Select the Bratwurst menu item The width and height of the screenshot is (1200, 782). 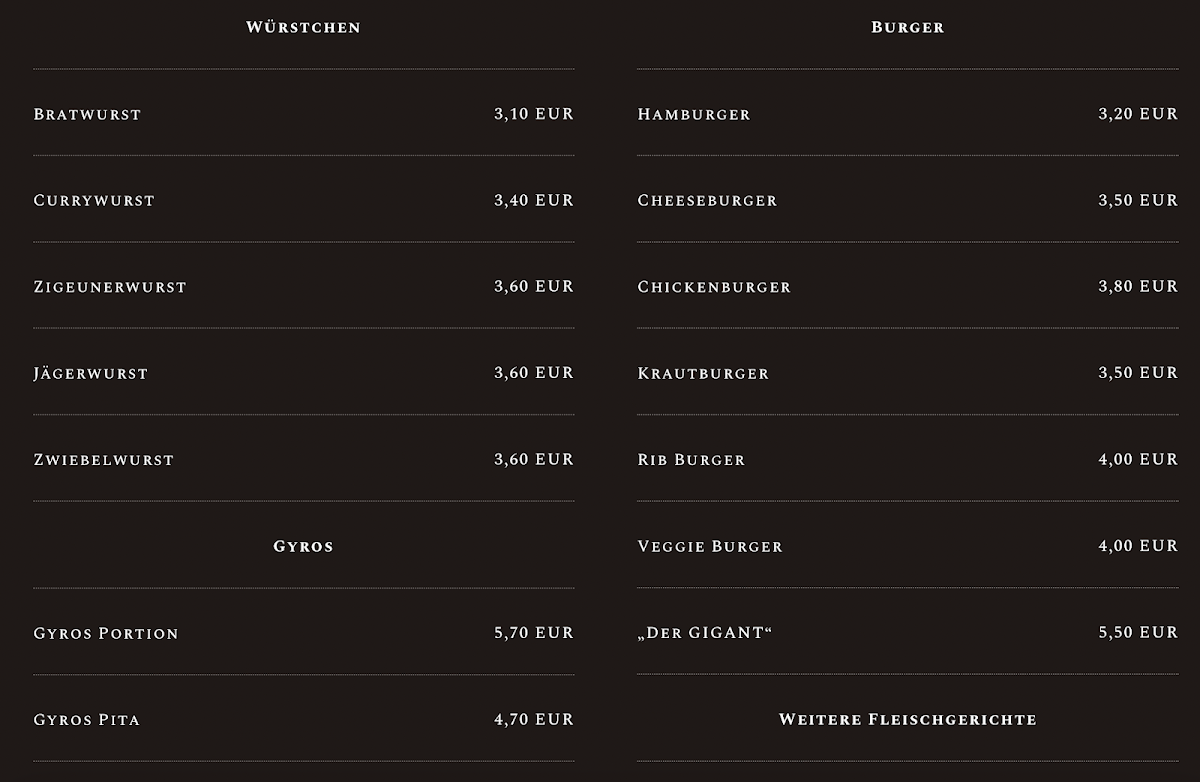point(87,114)
